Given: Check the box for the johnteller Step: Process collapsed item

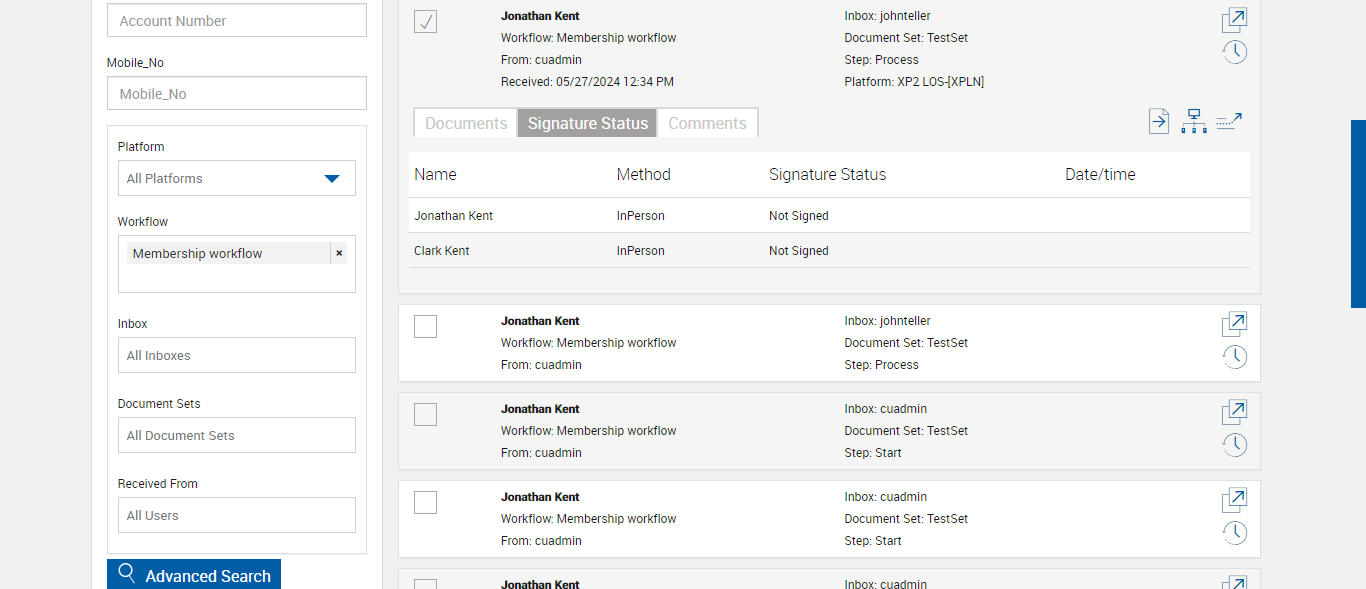Looking at the screenshot, I should coord(425,326).
